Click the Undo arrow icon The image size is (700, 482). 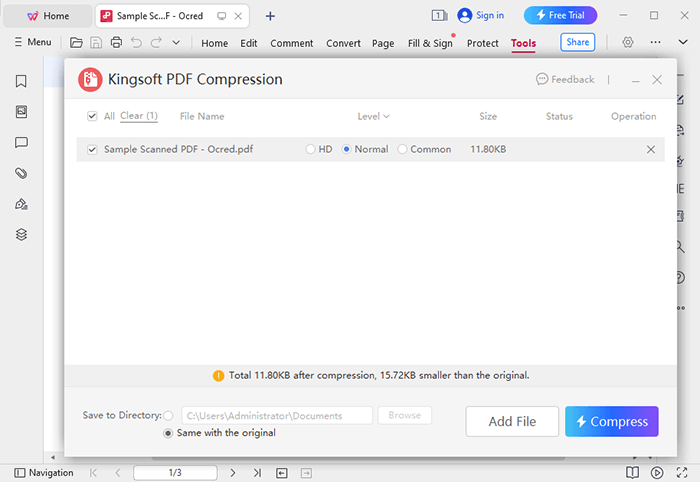click(136, 43)
